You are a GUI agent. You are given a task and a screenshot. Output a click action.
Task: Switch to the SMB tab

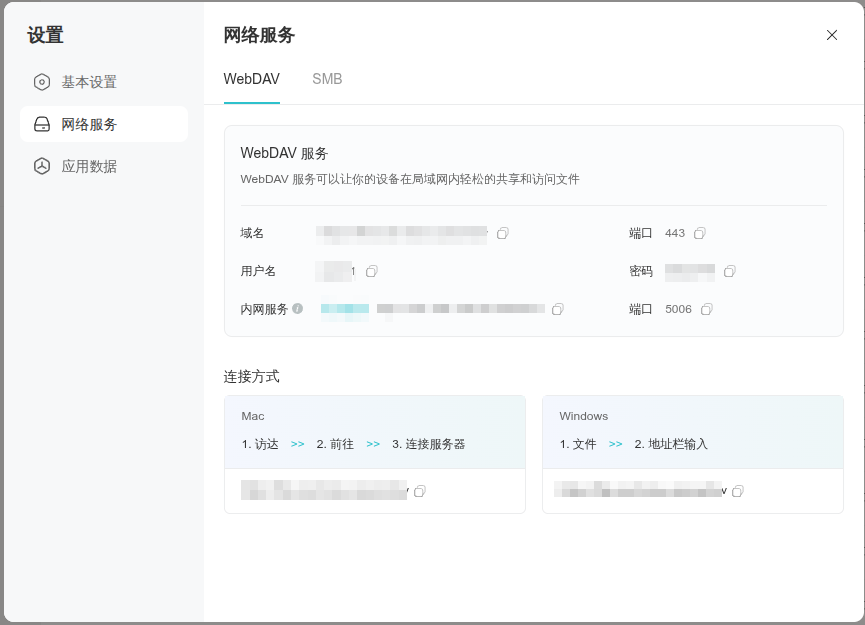pos(327,79)
